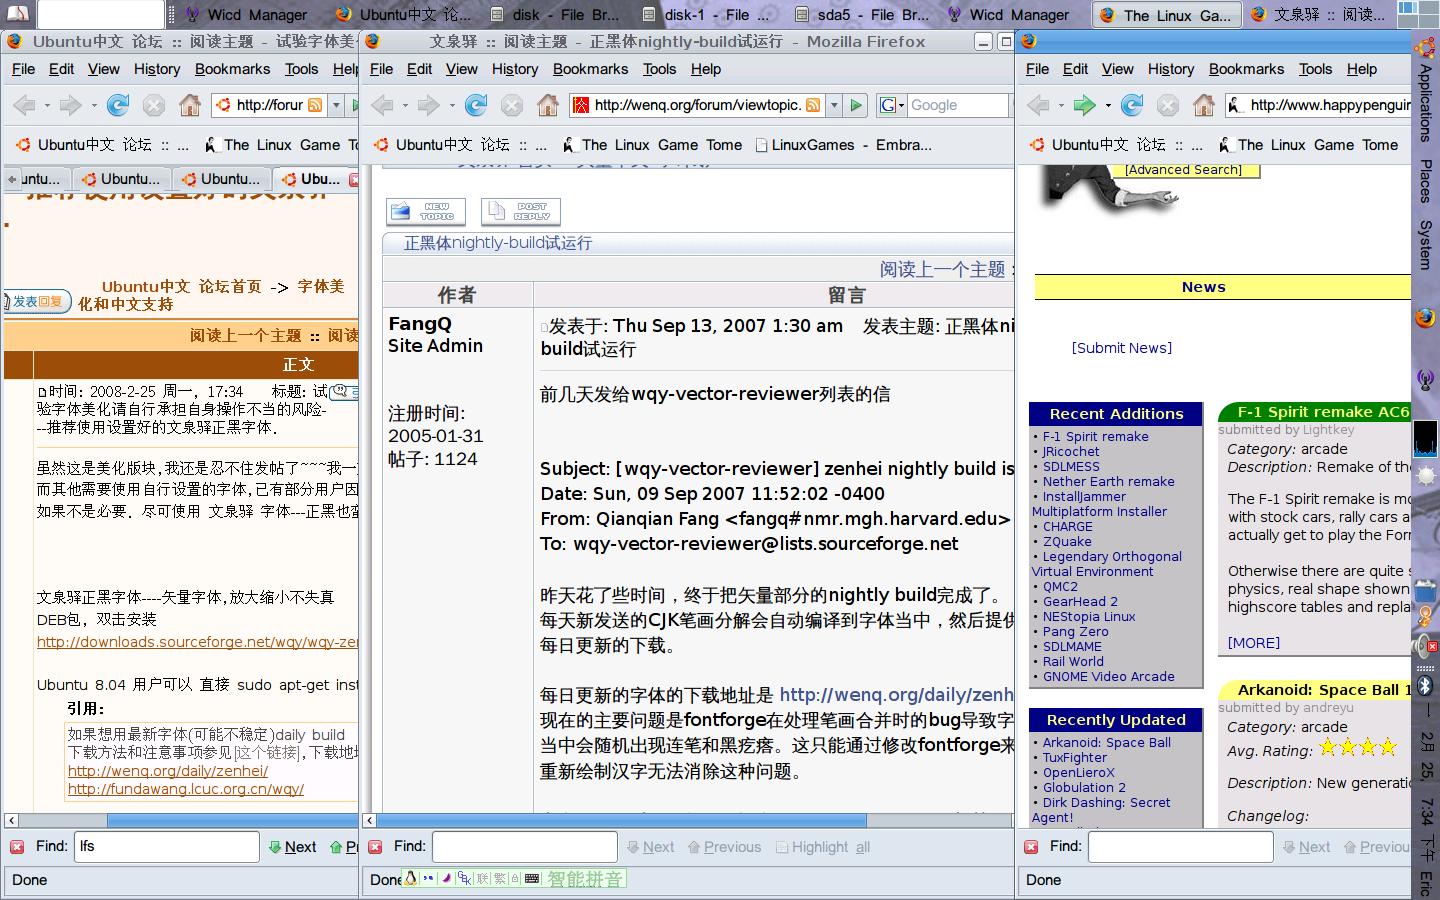Reload page in left Ubuntu forum window
Image resolution: width=1440 pixels, height=900 pixels.
pyautogui.click(x=118, y=105)
